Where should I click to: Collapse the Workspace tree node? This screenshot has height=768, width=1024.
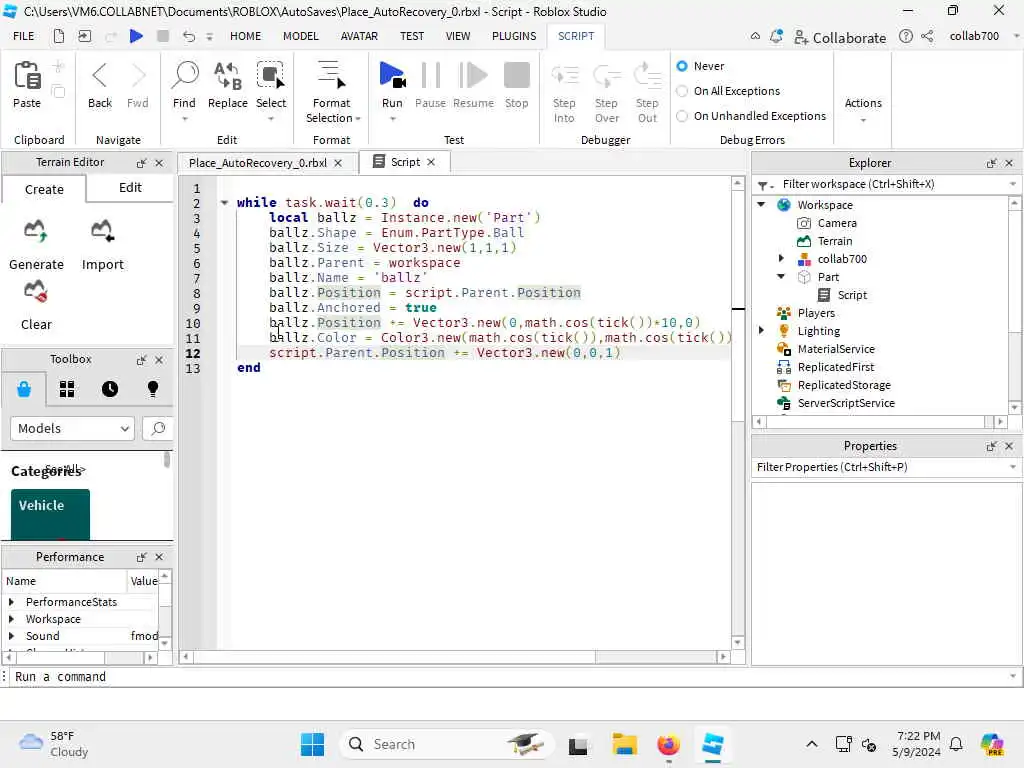[x=761, y=204]
